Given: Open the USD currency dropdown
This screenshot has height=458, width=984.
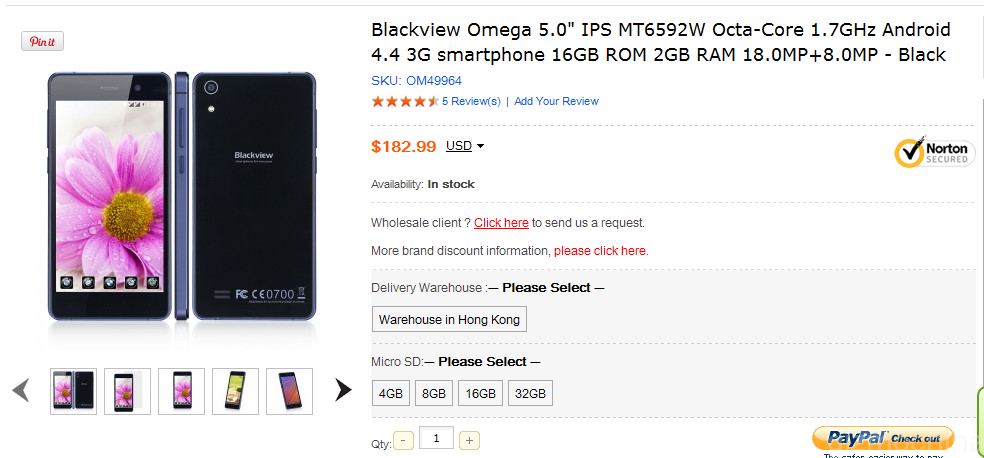Looking at the screenshot, I should (465, 146).
